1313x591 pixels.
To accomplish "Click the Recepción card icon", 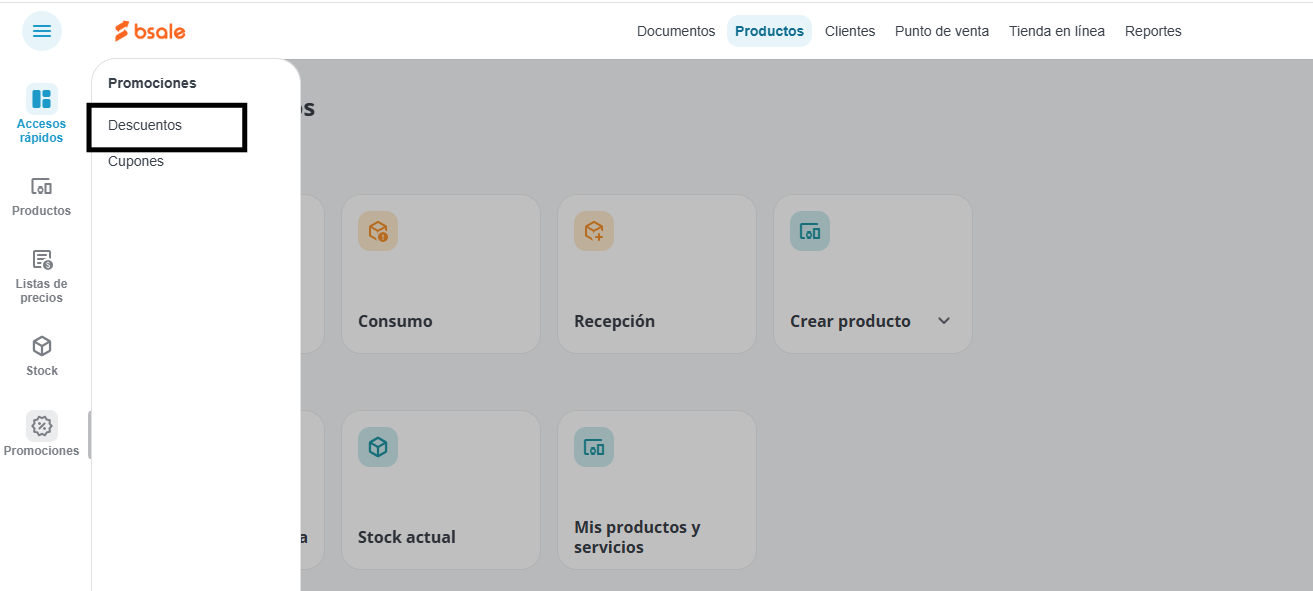I will tap(594, 231).
